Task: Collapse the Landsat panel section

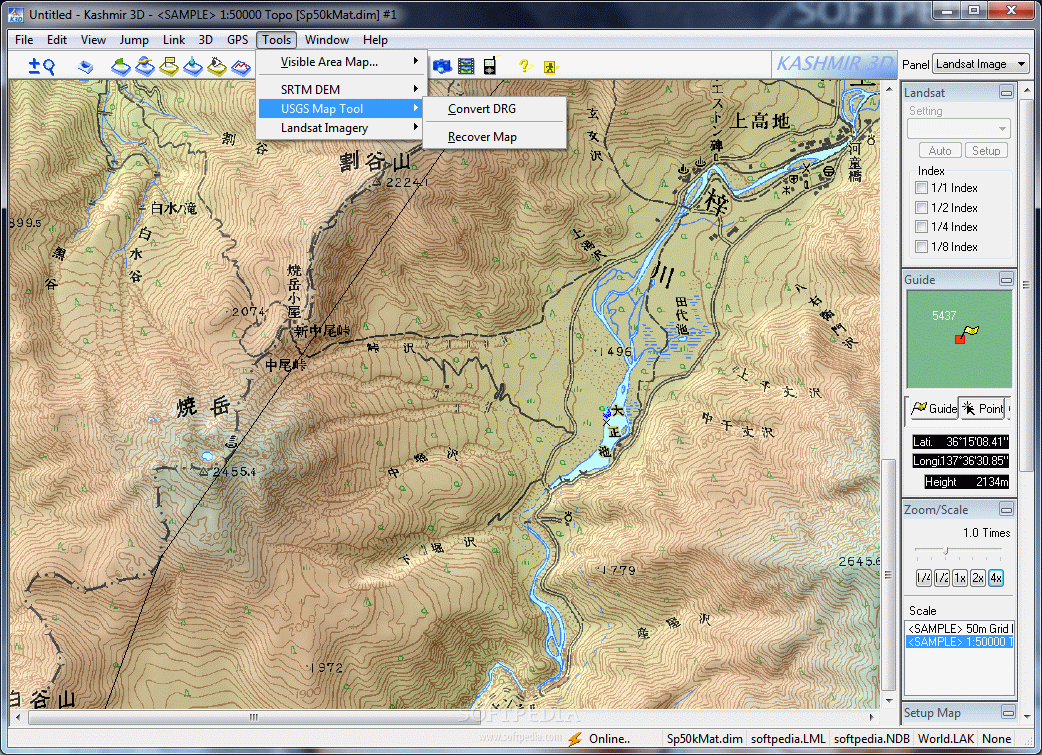Action: [1006, 92]
